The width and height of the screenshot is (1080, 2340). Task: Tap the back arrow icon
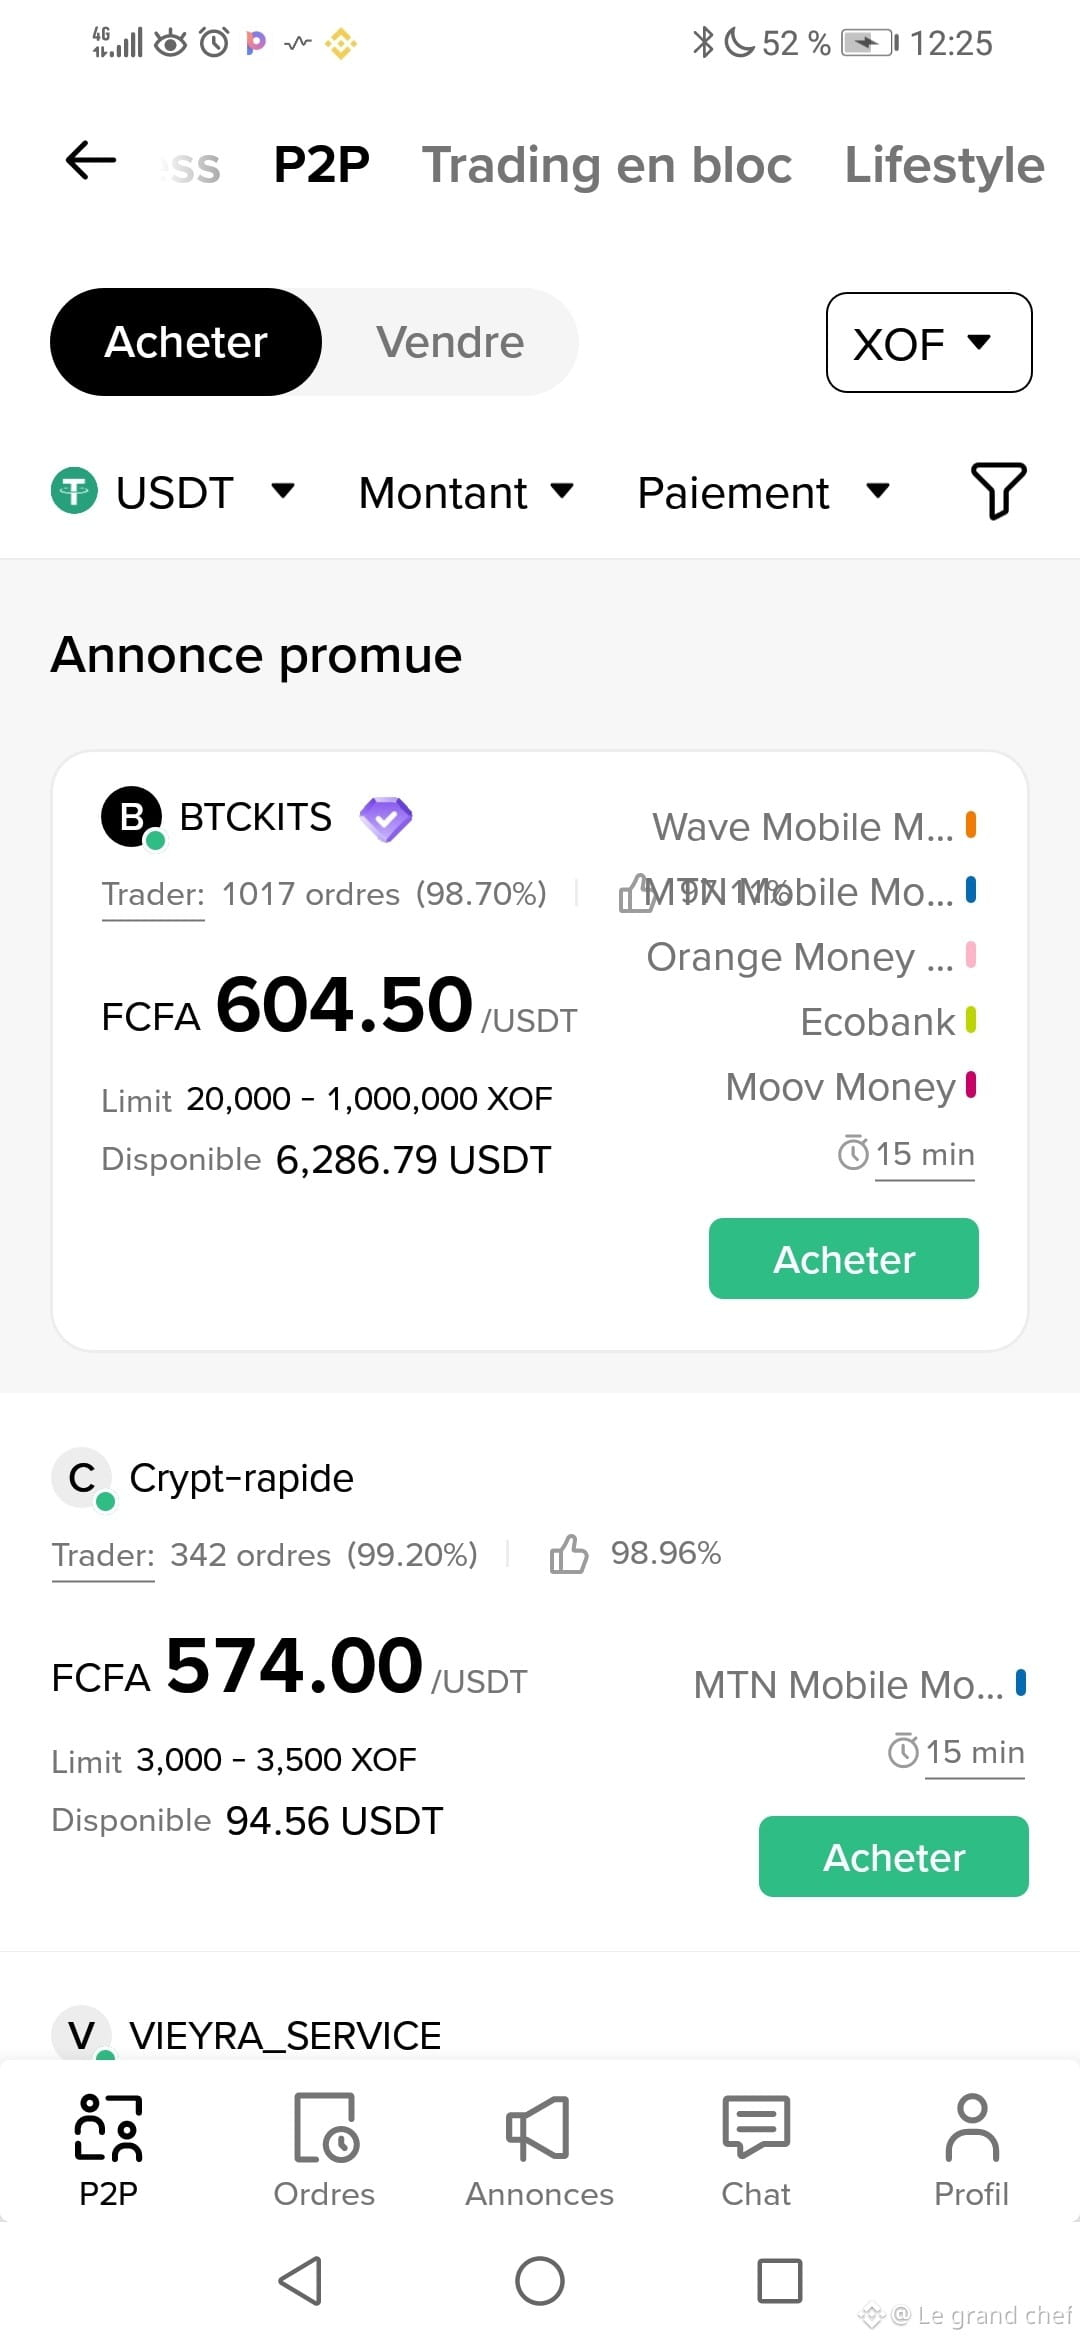[x=91, y=160]
